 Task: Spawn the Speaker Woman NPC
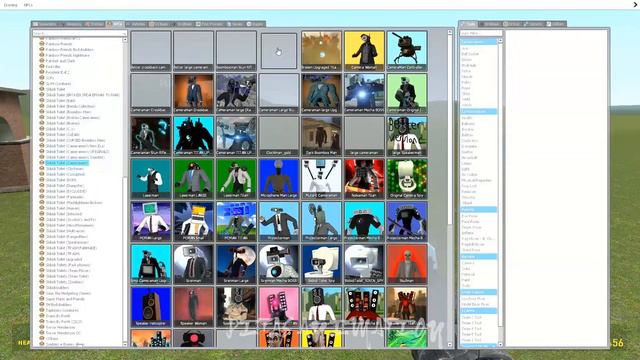click(x=193, y=307)
